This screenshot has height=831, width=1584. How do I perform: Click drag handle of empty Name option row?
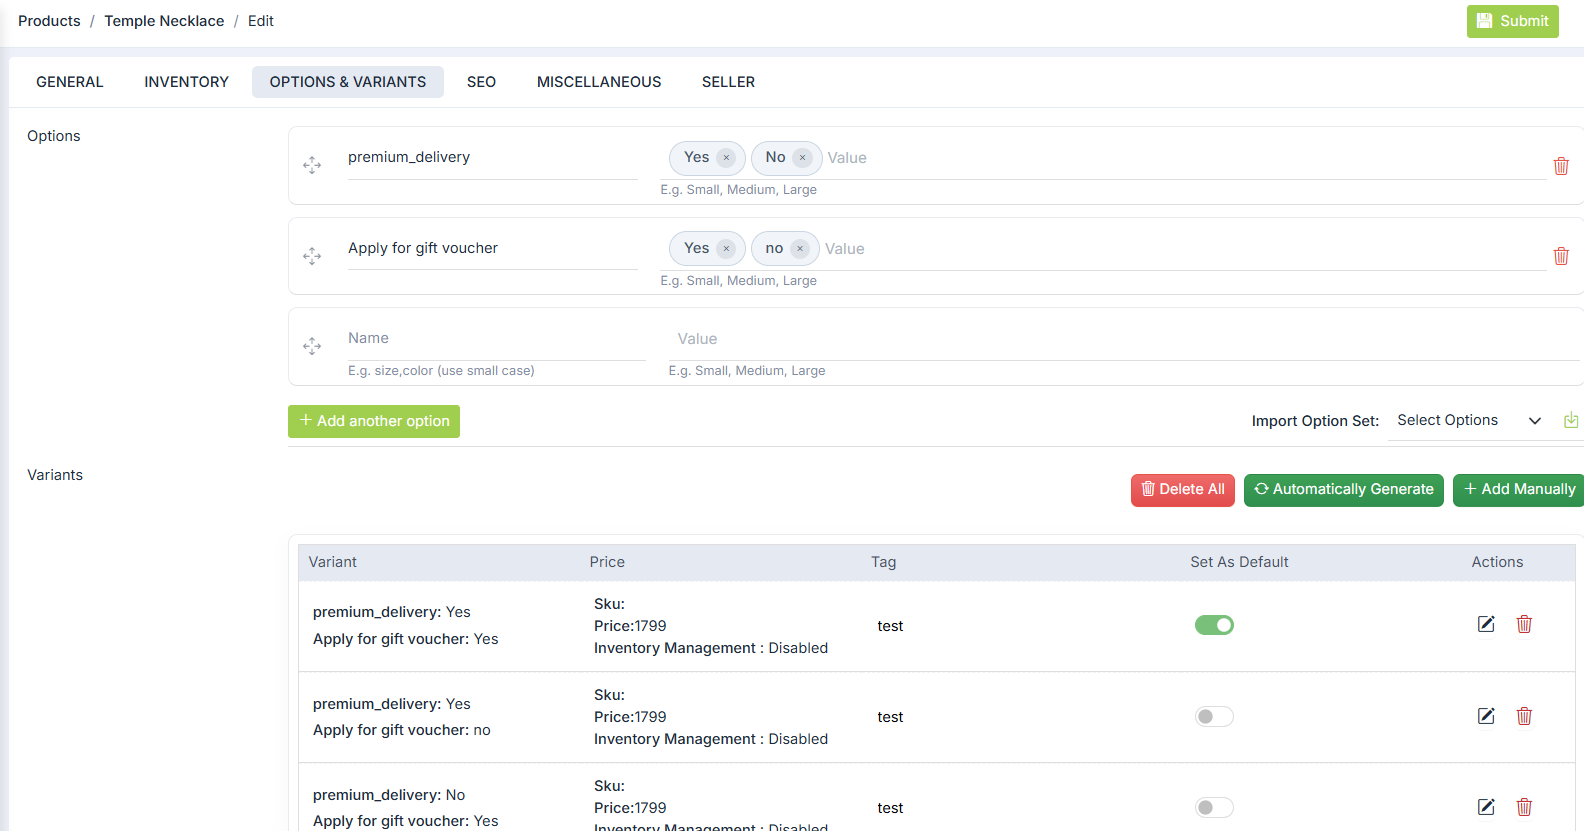(312, 346)
